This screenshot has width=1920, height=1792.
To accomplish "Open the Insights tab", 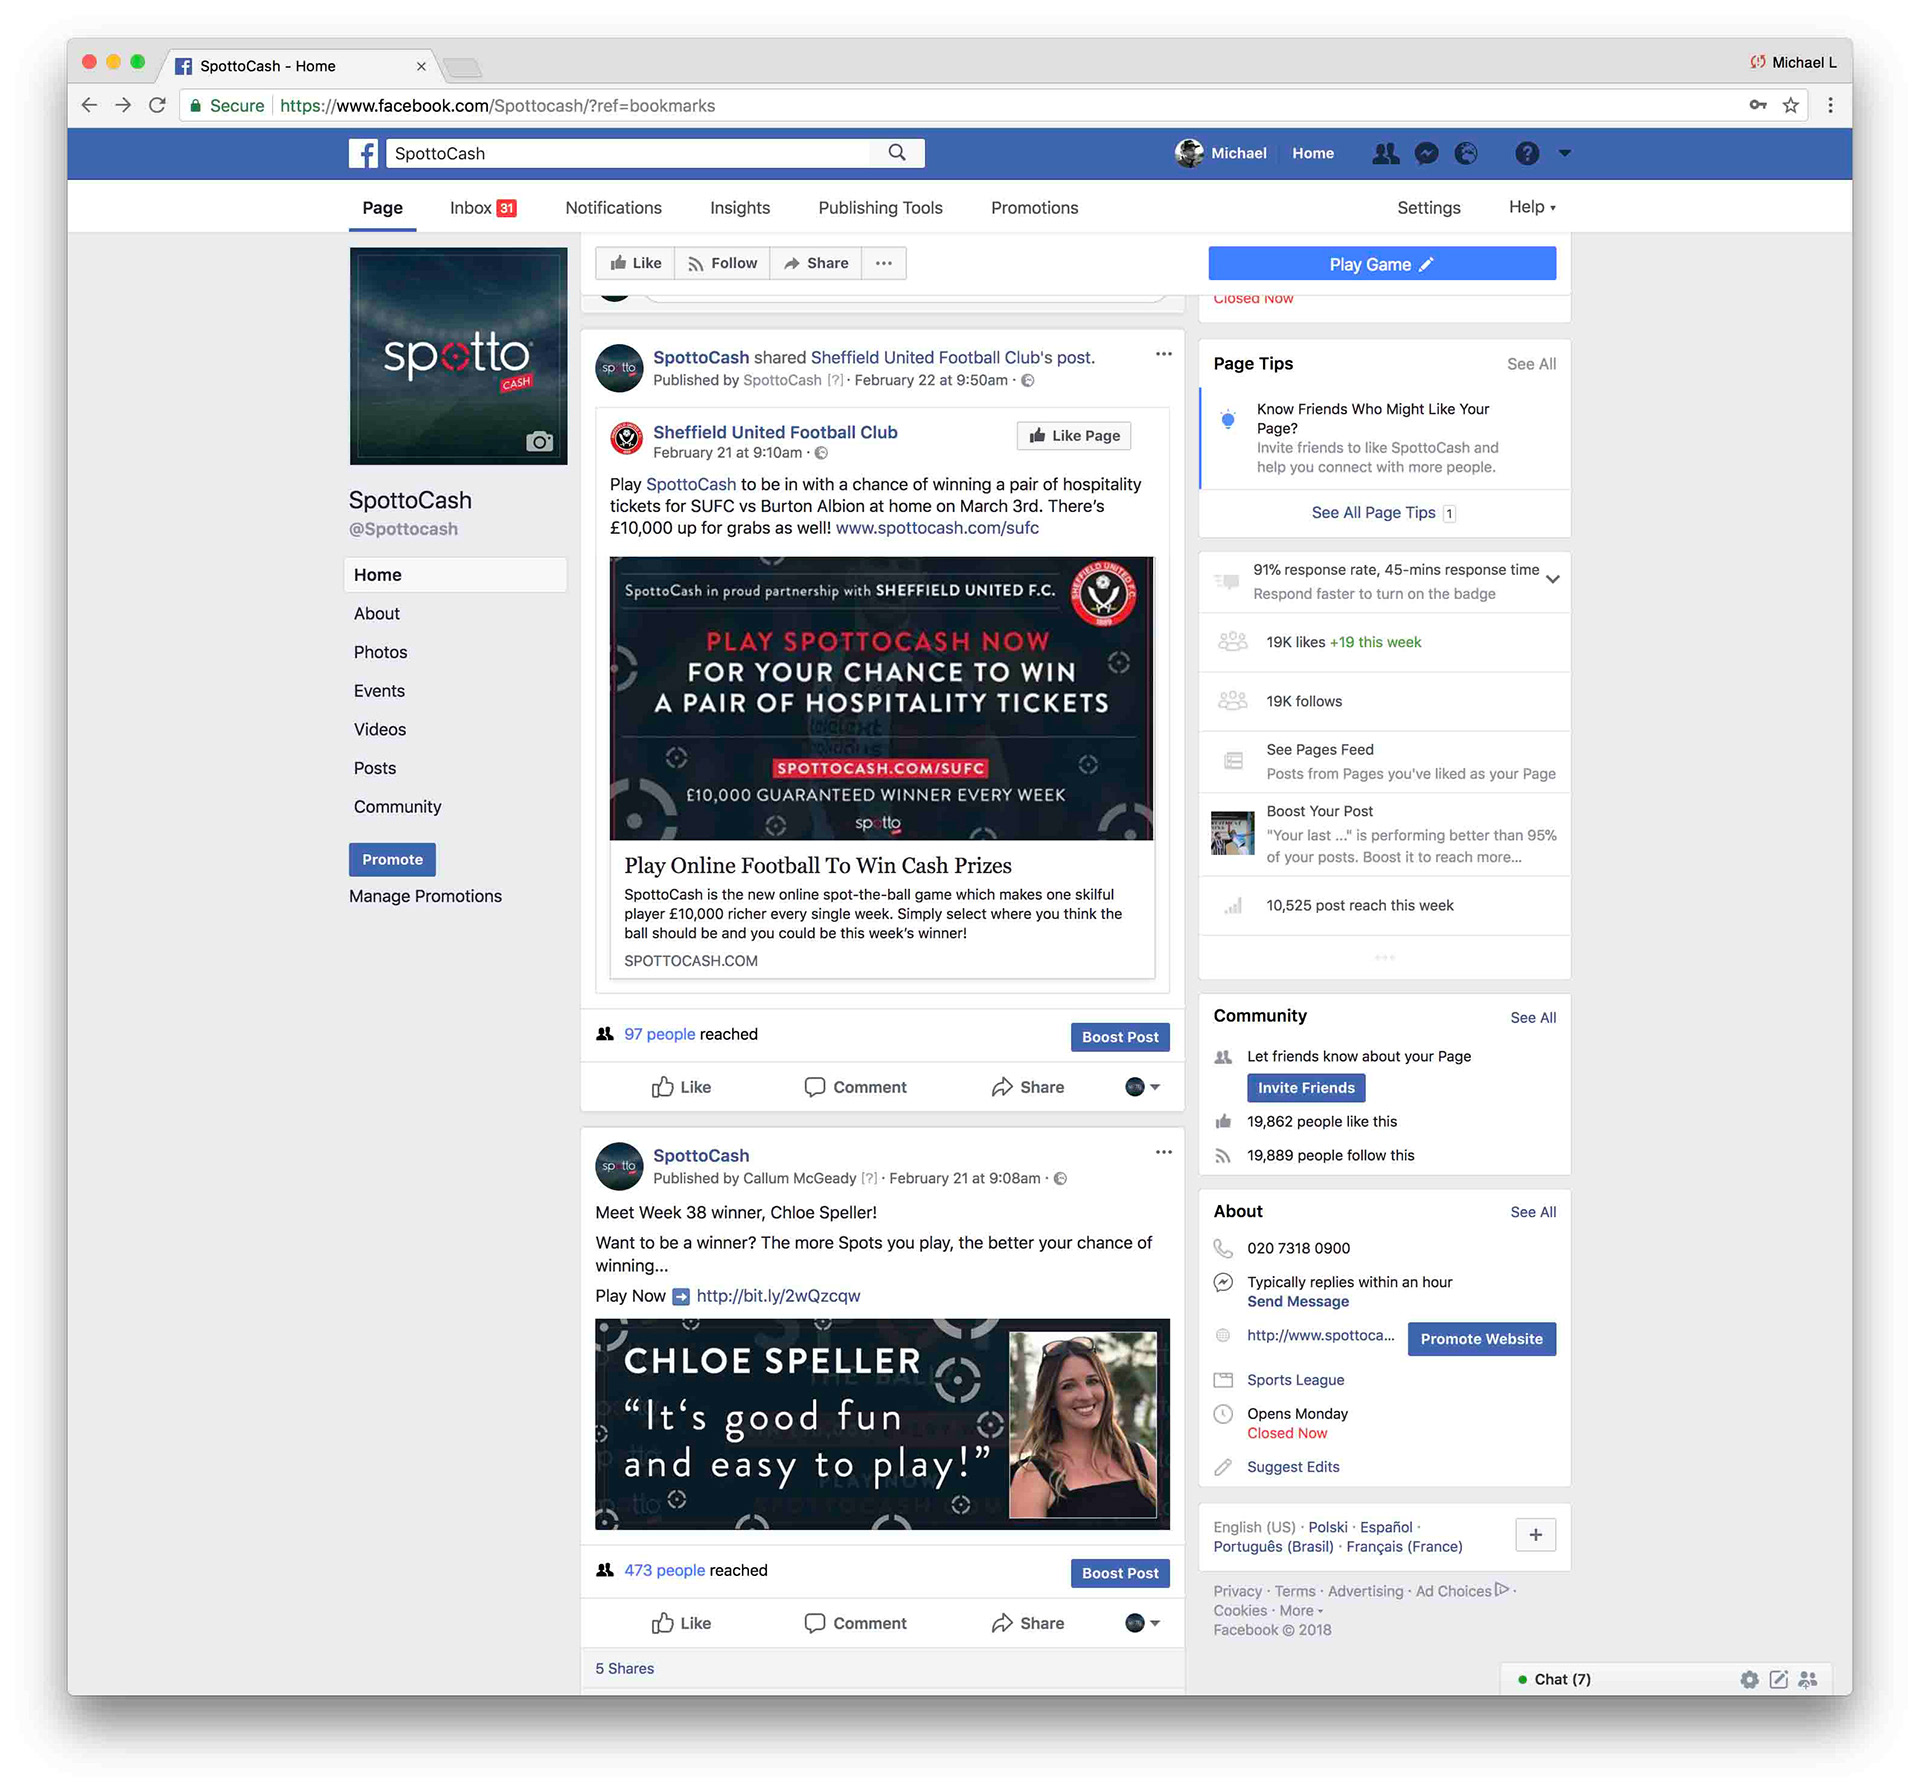I will tap(740, 208).
